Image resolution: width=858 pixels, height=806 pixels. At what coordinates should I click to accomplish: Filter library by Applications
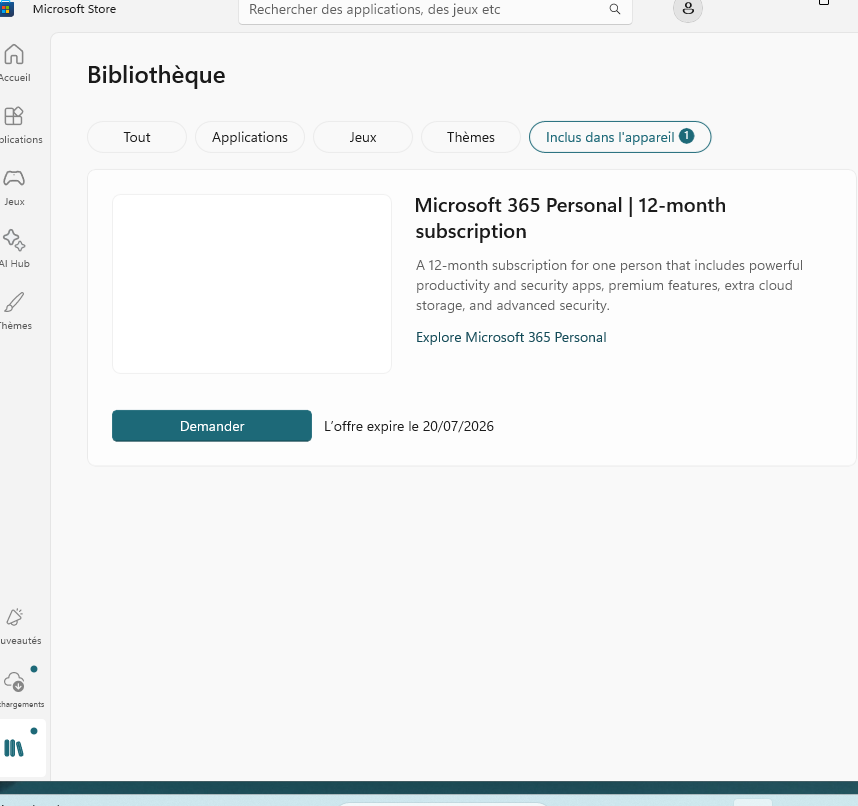point(250,137)
